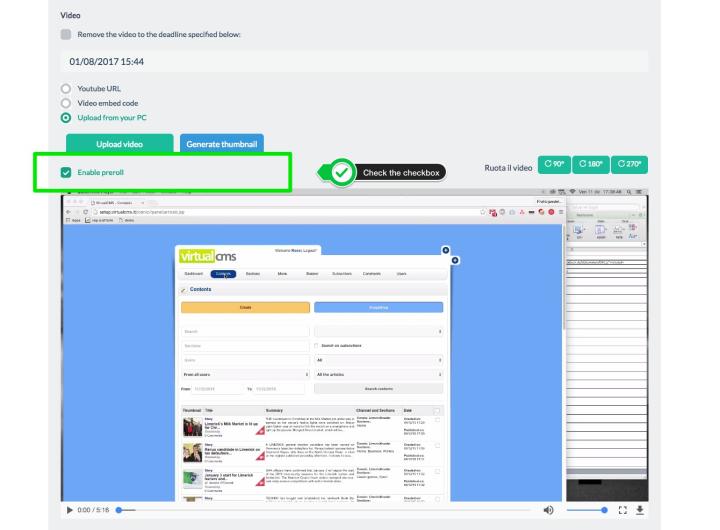Play the video using the play button
Viewport: 720px width, 530px height.
click(x=69, y=511)
